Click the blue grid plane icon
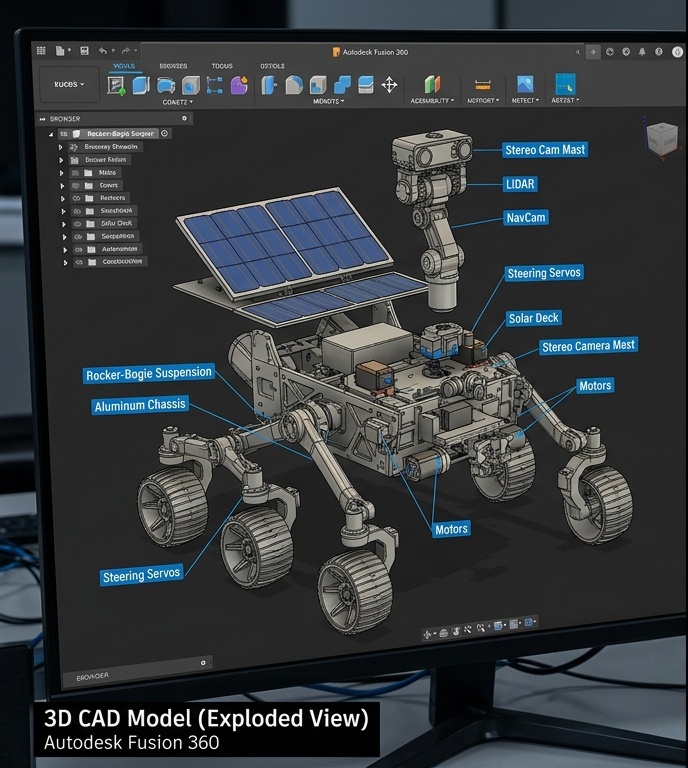This screenshot has width=688, height=768. (565, 84)
